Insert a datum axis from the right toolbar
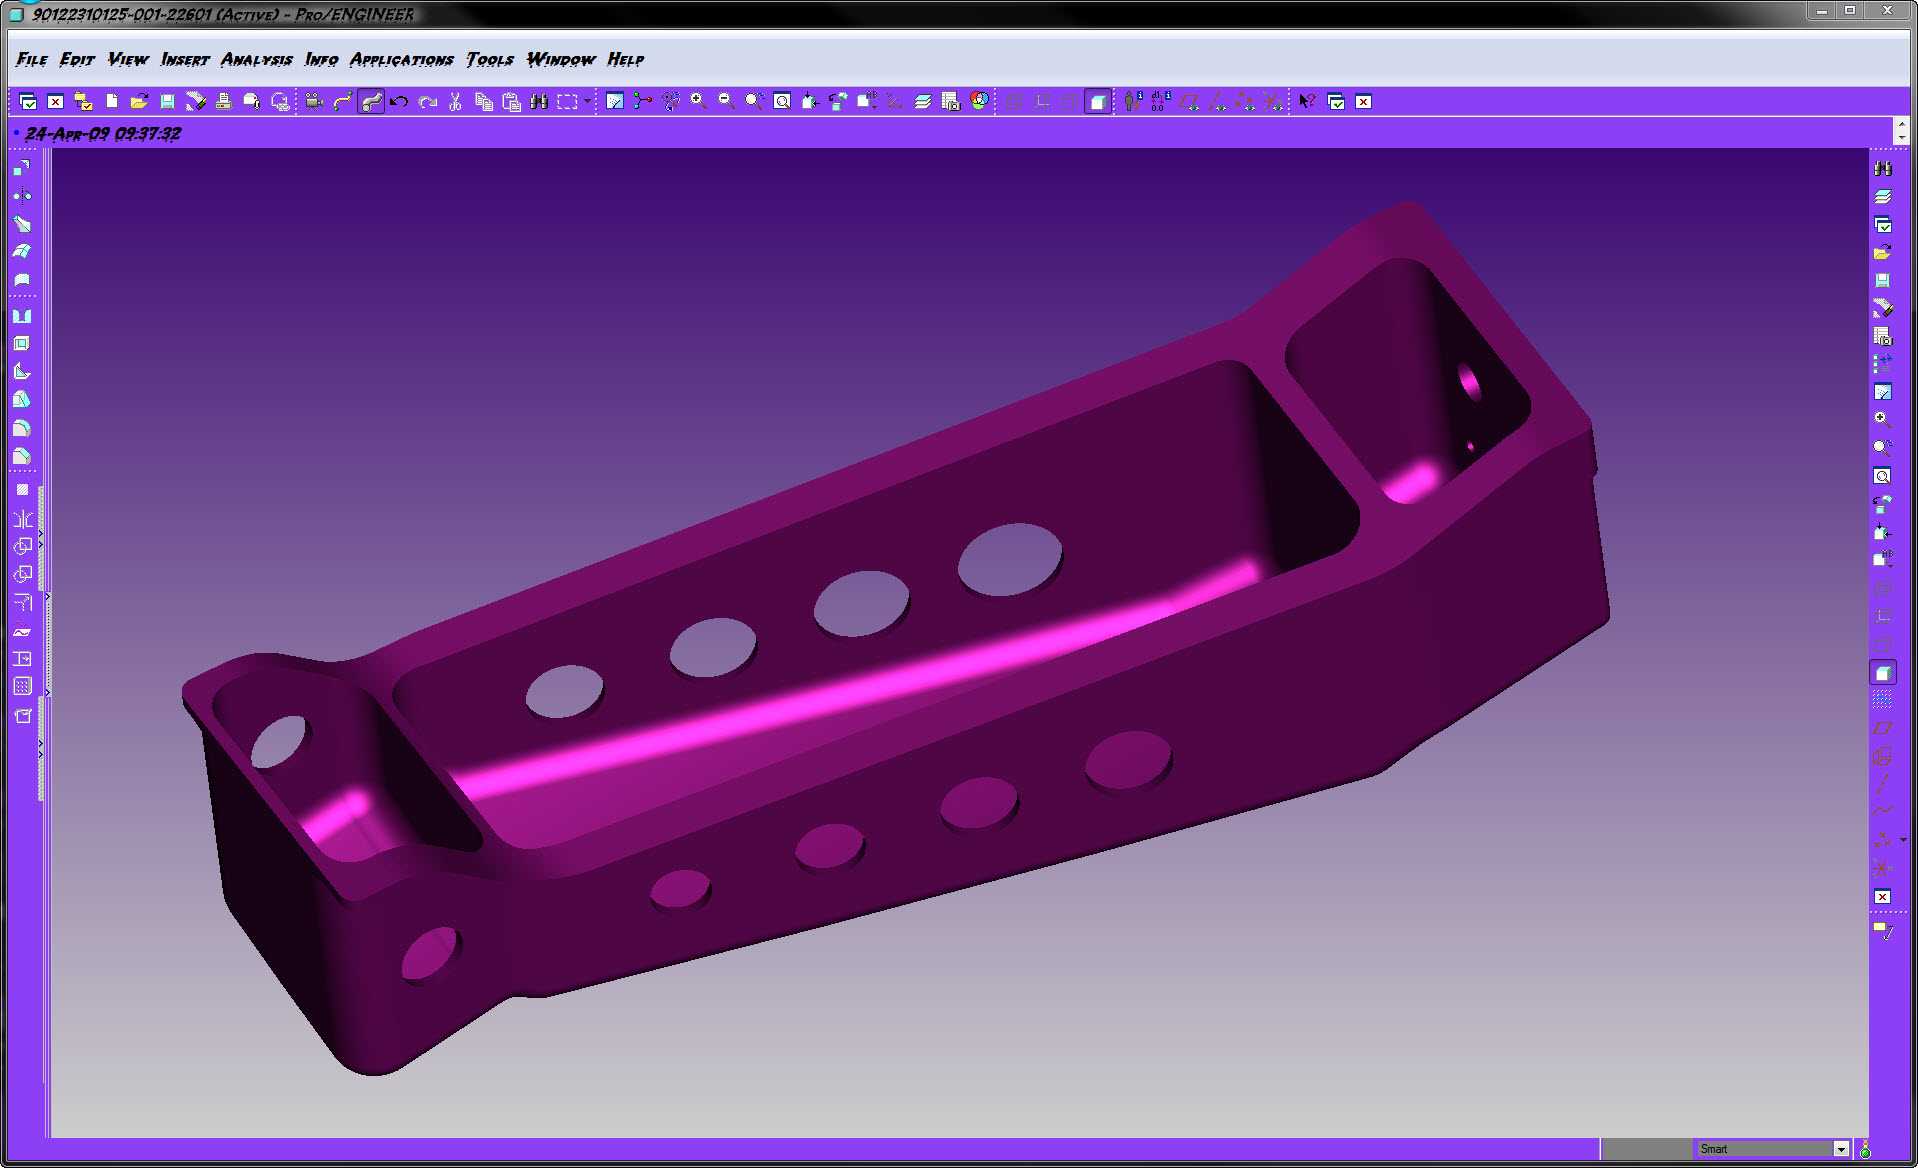 coord(1882,784)
